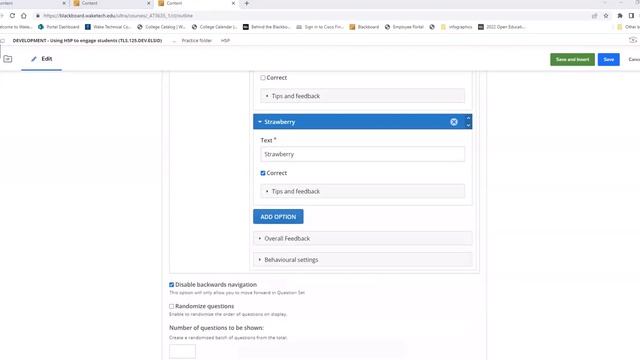
Task: Click the share page icon in address bar
Action: pos(594,16)
